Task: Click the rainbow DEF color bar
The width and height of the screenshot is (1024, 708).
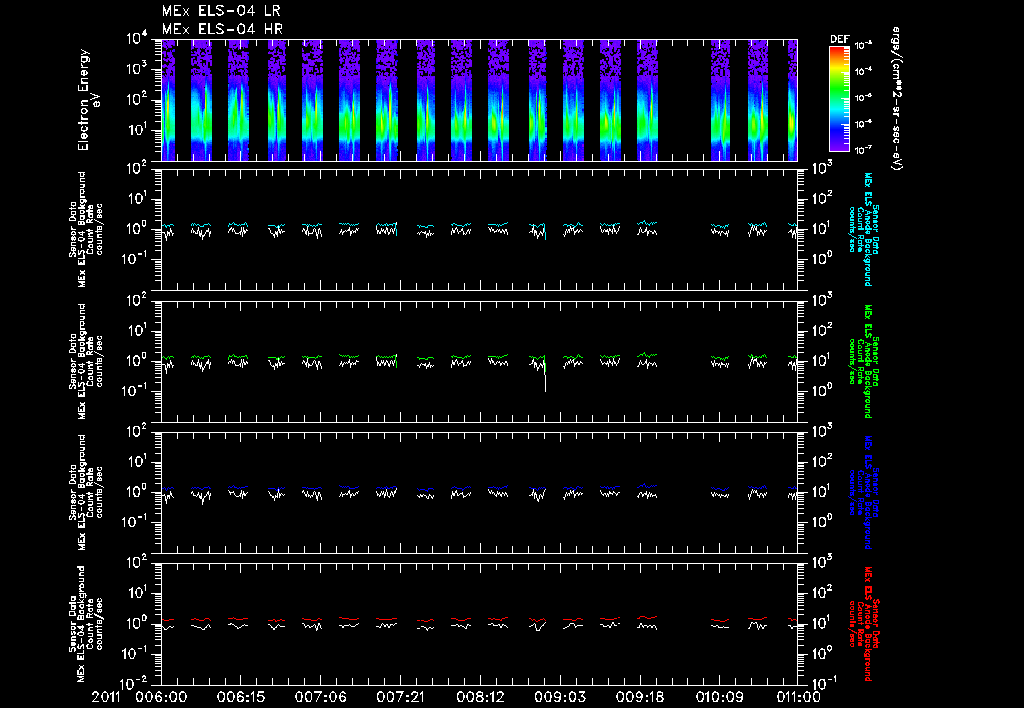Action: [x=839, y=99]
